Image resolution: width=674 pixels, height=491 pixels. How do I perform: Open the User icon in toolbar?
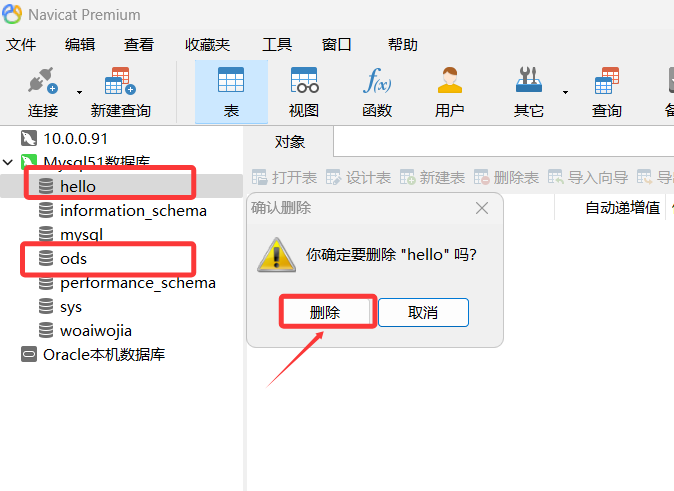(x=450, y=80)
